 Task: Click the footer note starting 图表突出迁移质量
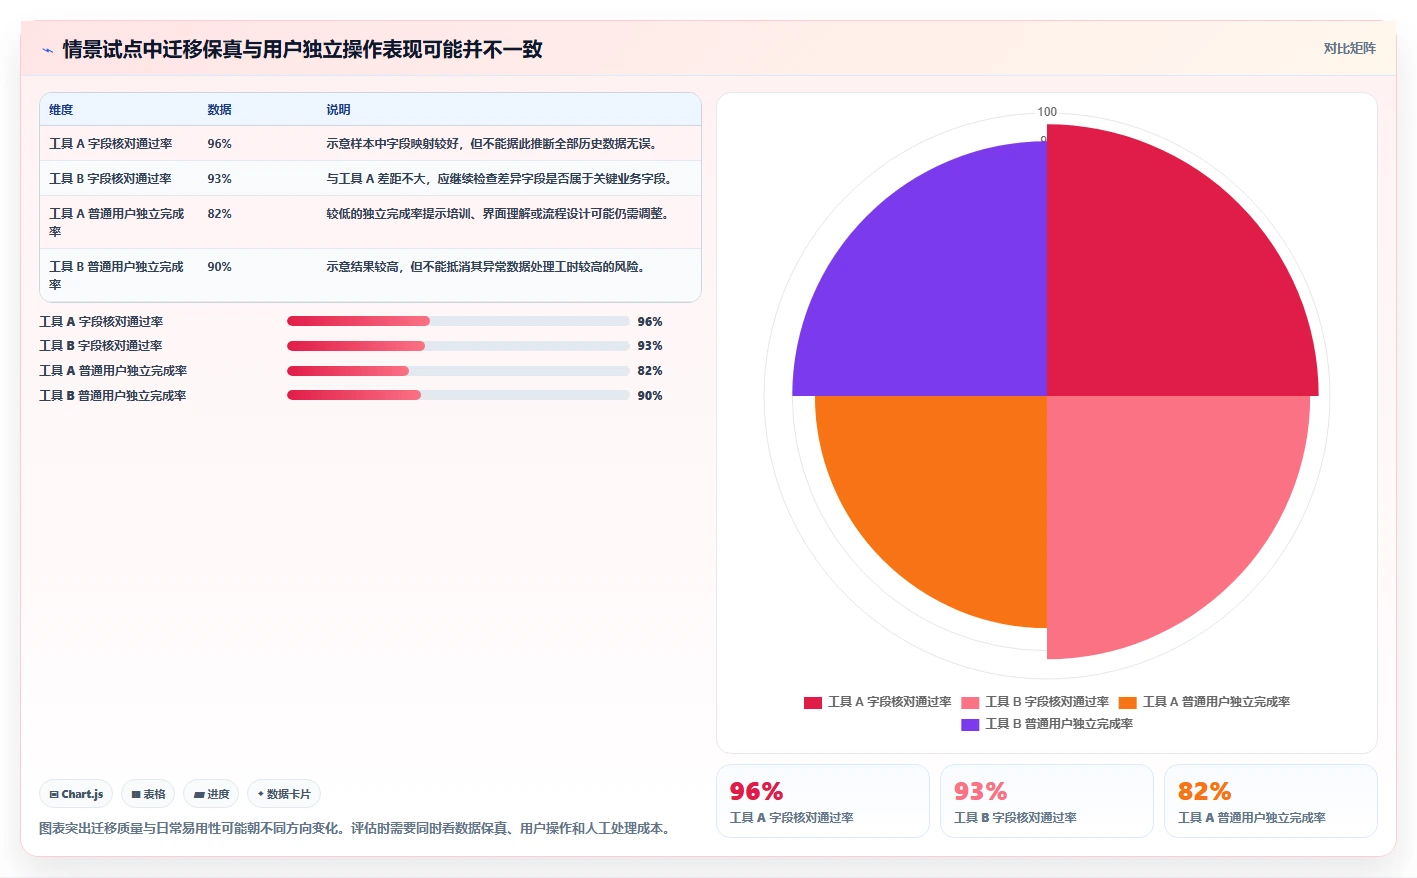tap(357, 828)
